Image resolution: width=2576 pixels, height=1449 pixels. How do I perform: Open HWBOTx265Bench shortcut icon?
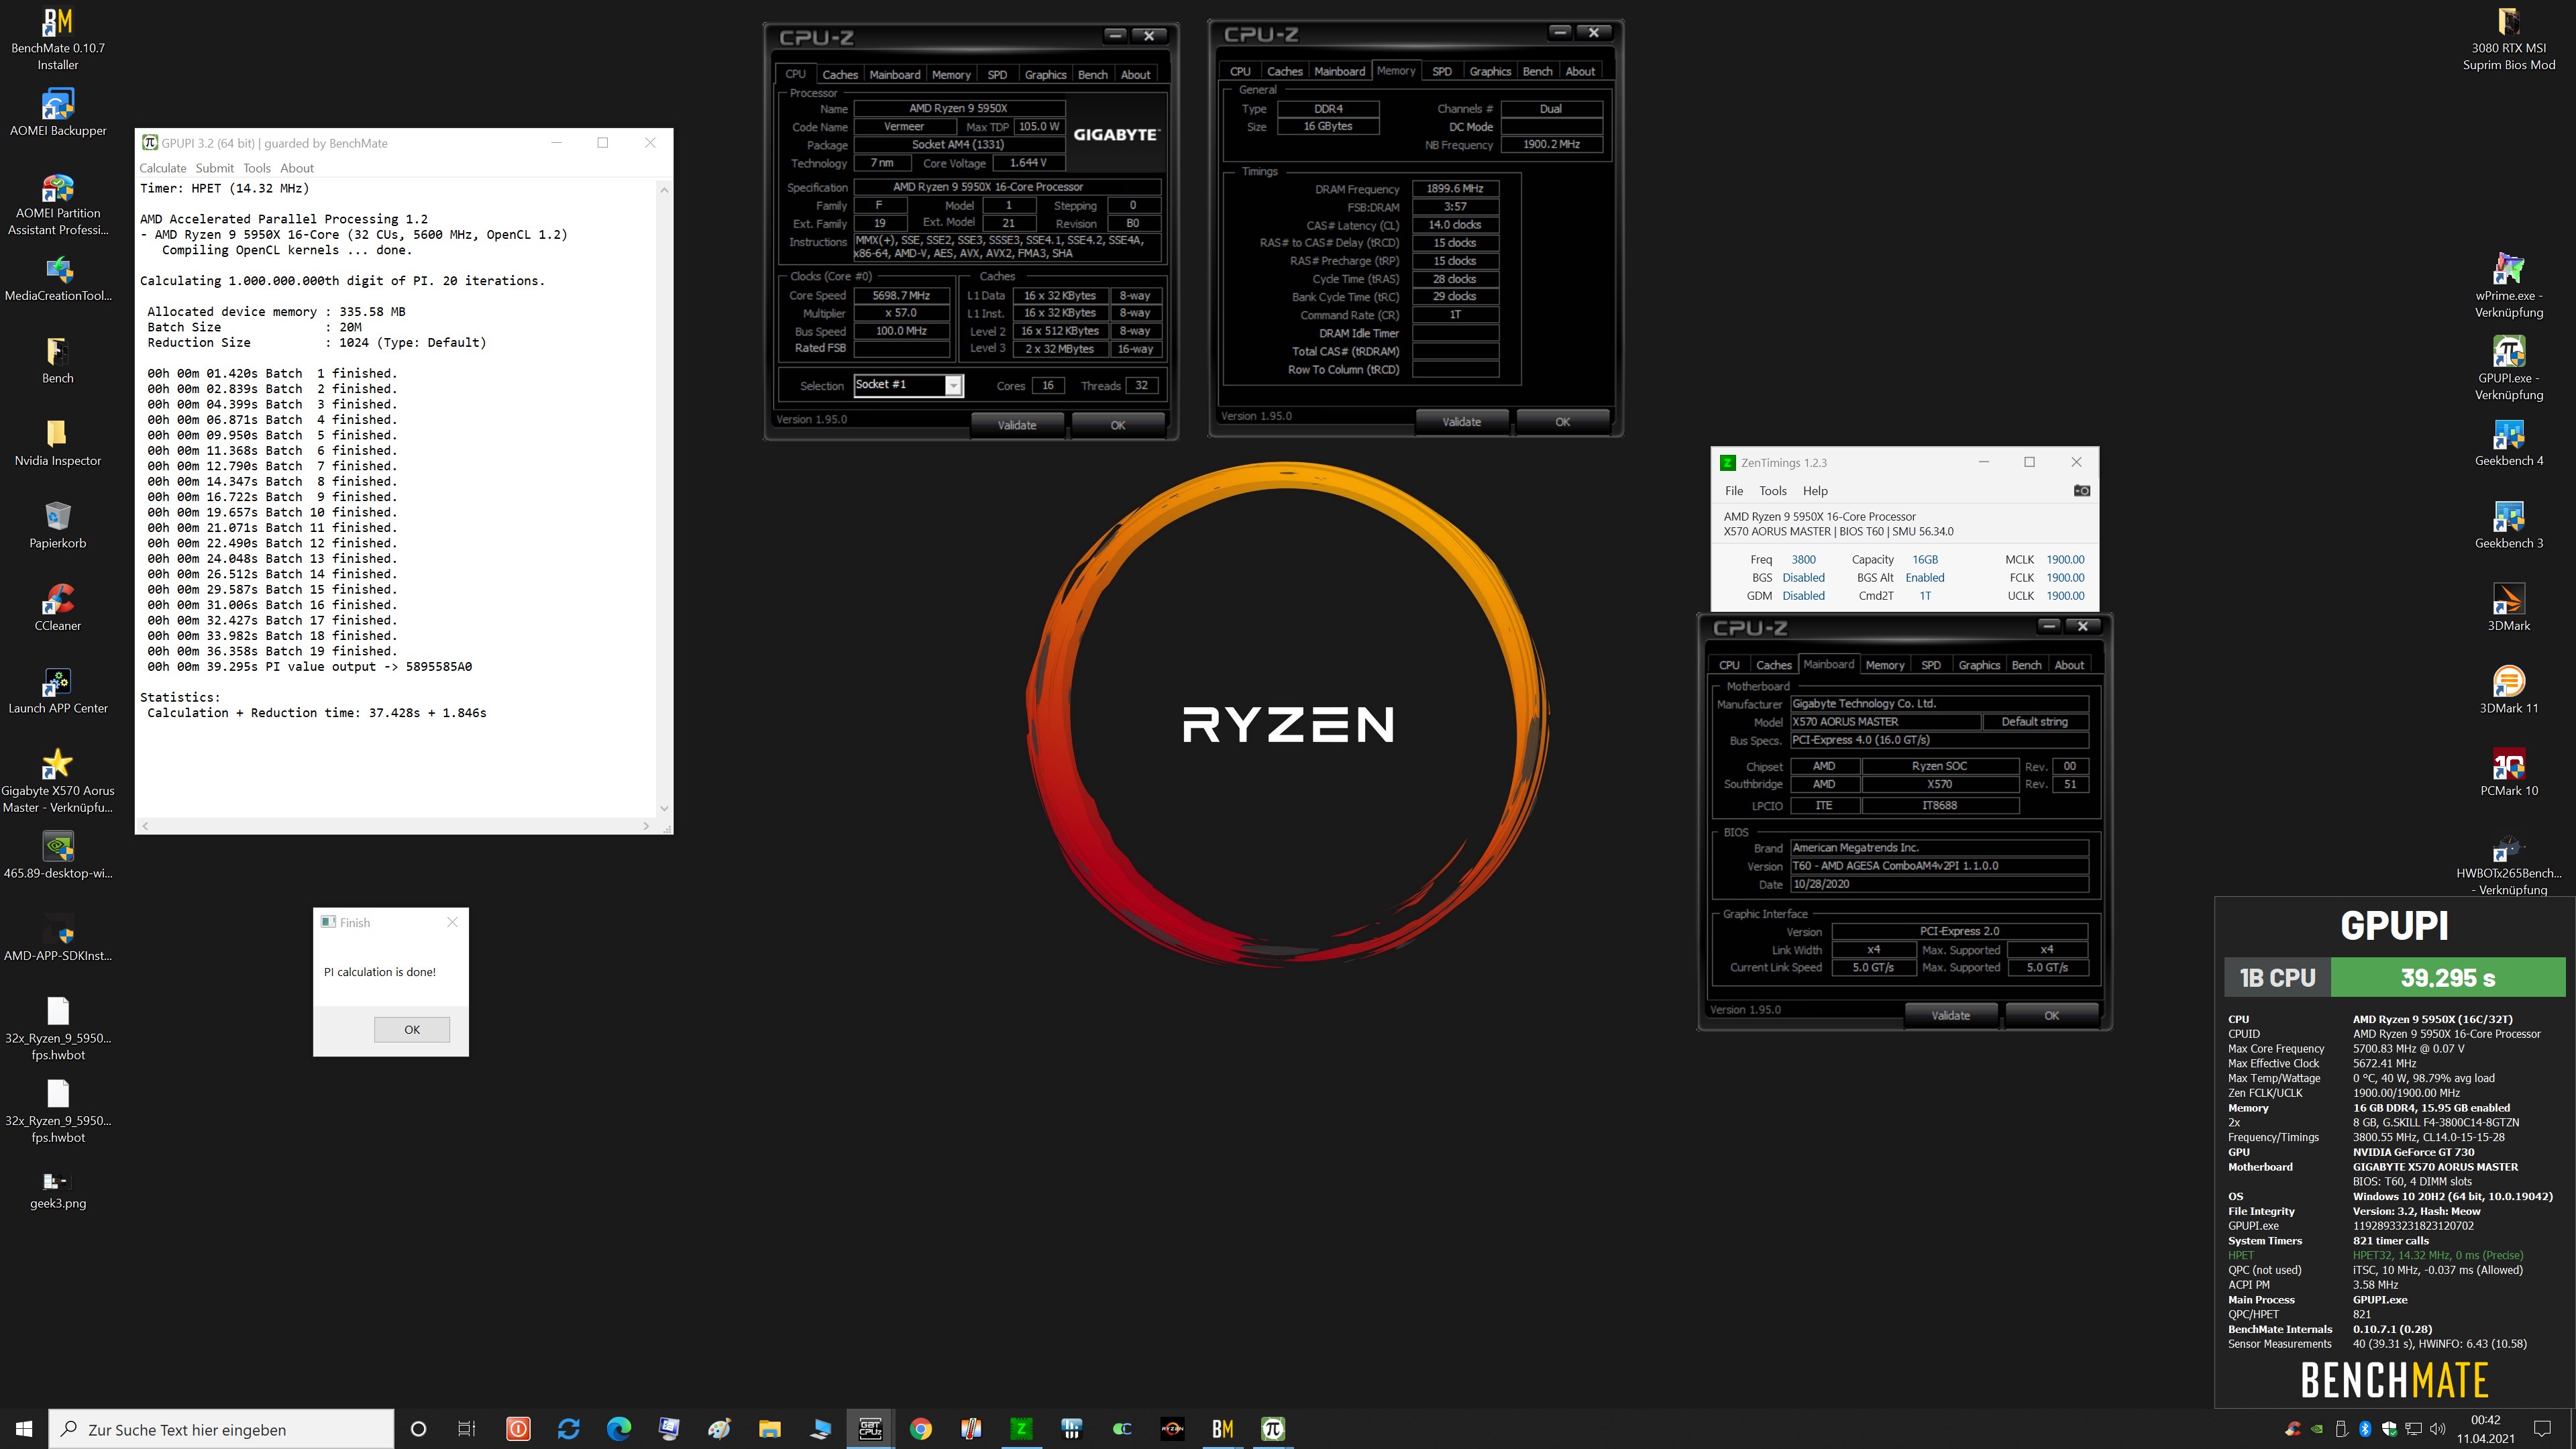click(x=2509, y=864)
